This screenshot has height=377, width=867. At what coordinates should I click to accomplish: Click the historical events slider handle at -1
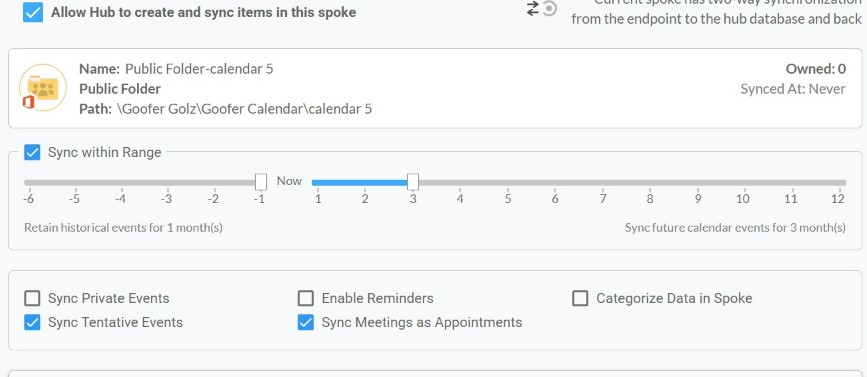point(261,182)
